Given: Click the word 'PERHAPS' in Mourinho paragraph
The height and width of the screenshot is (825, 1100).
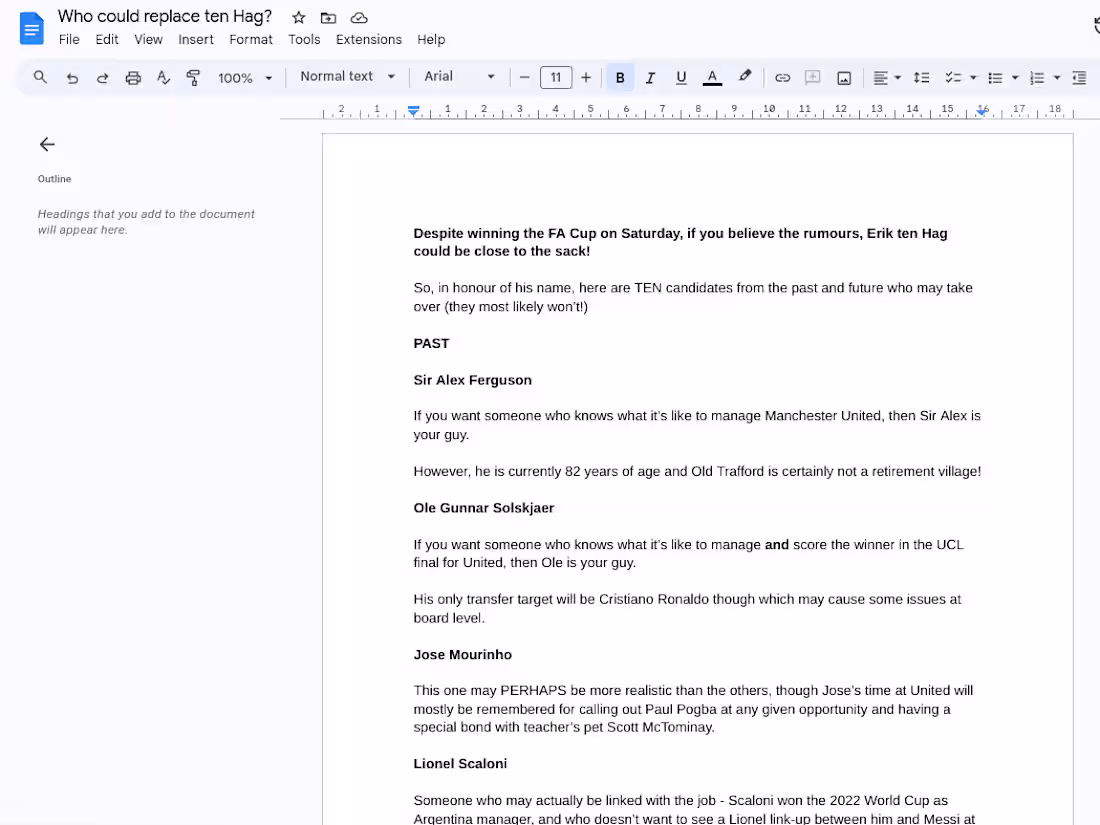Looking at the screenshot, I should (x=533, y=690).
